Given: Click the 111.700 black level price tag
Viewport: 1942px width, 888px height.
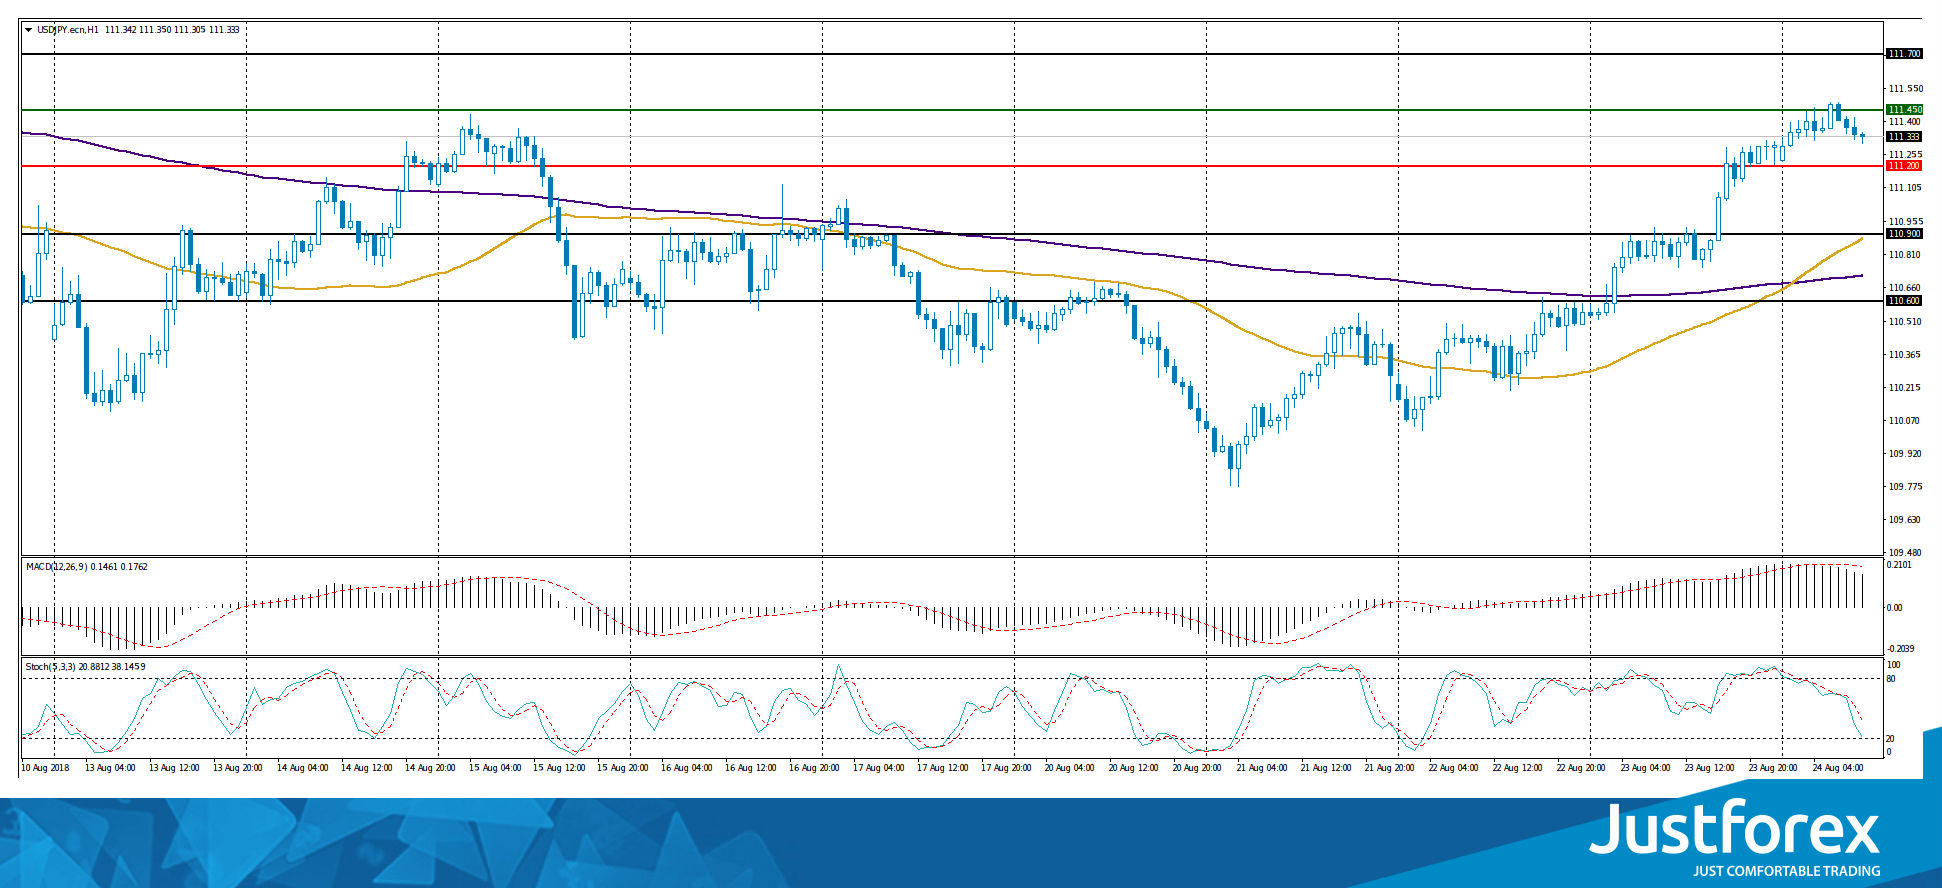Looking at the screenshot, I should click(1904, 54).
